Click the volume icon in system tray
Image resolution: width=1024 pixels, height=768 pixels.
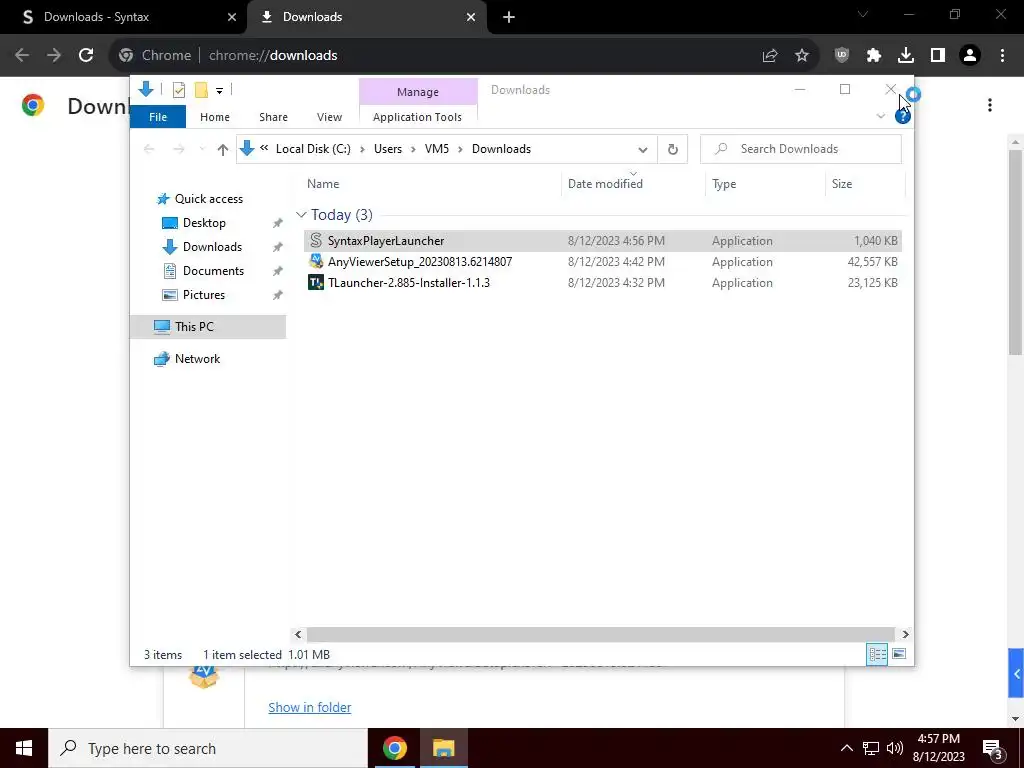895,748
